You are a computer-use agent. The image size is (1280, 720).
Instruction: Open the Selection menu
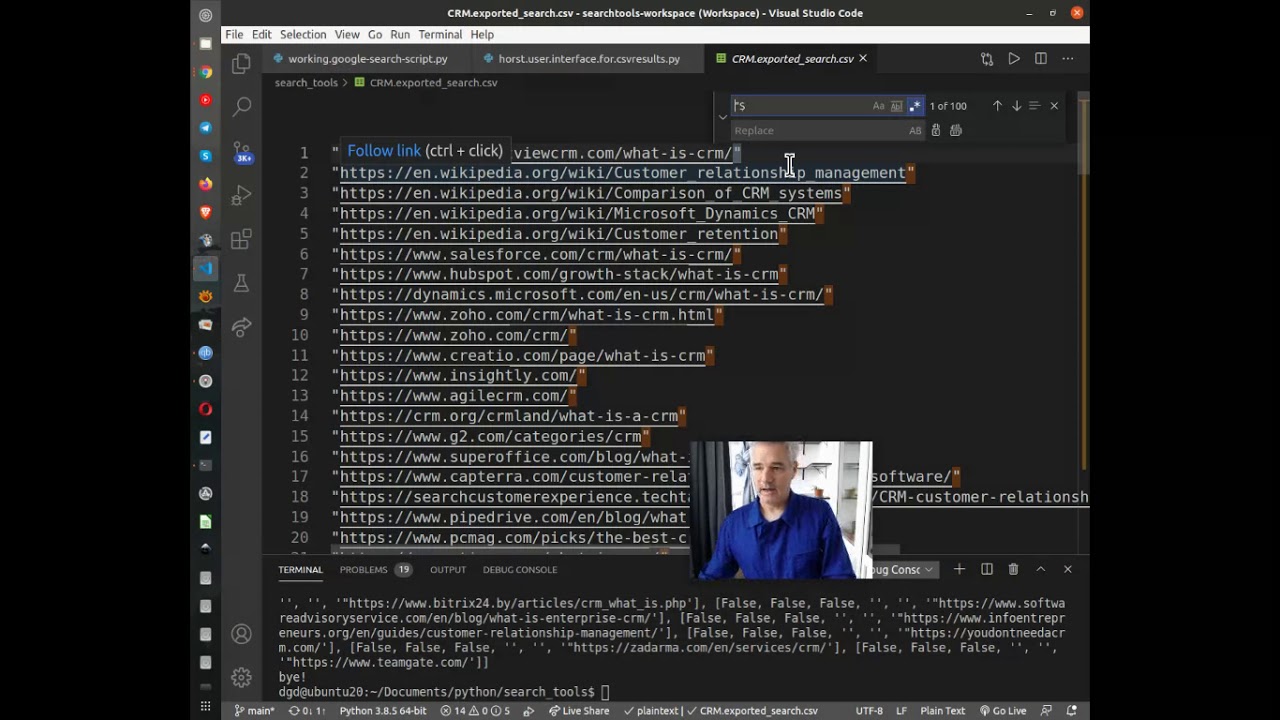pos(303,34)
